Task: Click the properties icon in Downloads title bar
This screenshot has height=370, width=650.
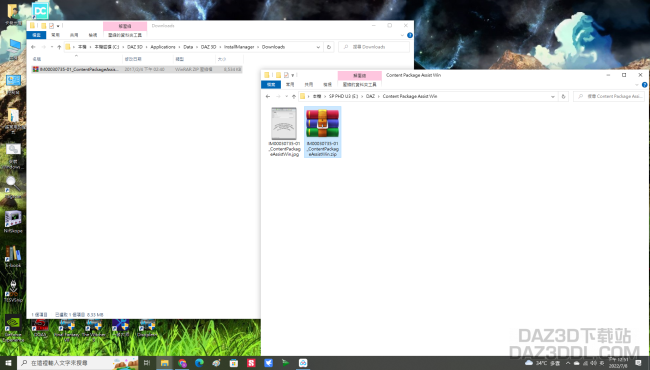Action: tap(51, 26)
